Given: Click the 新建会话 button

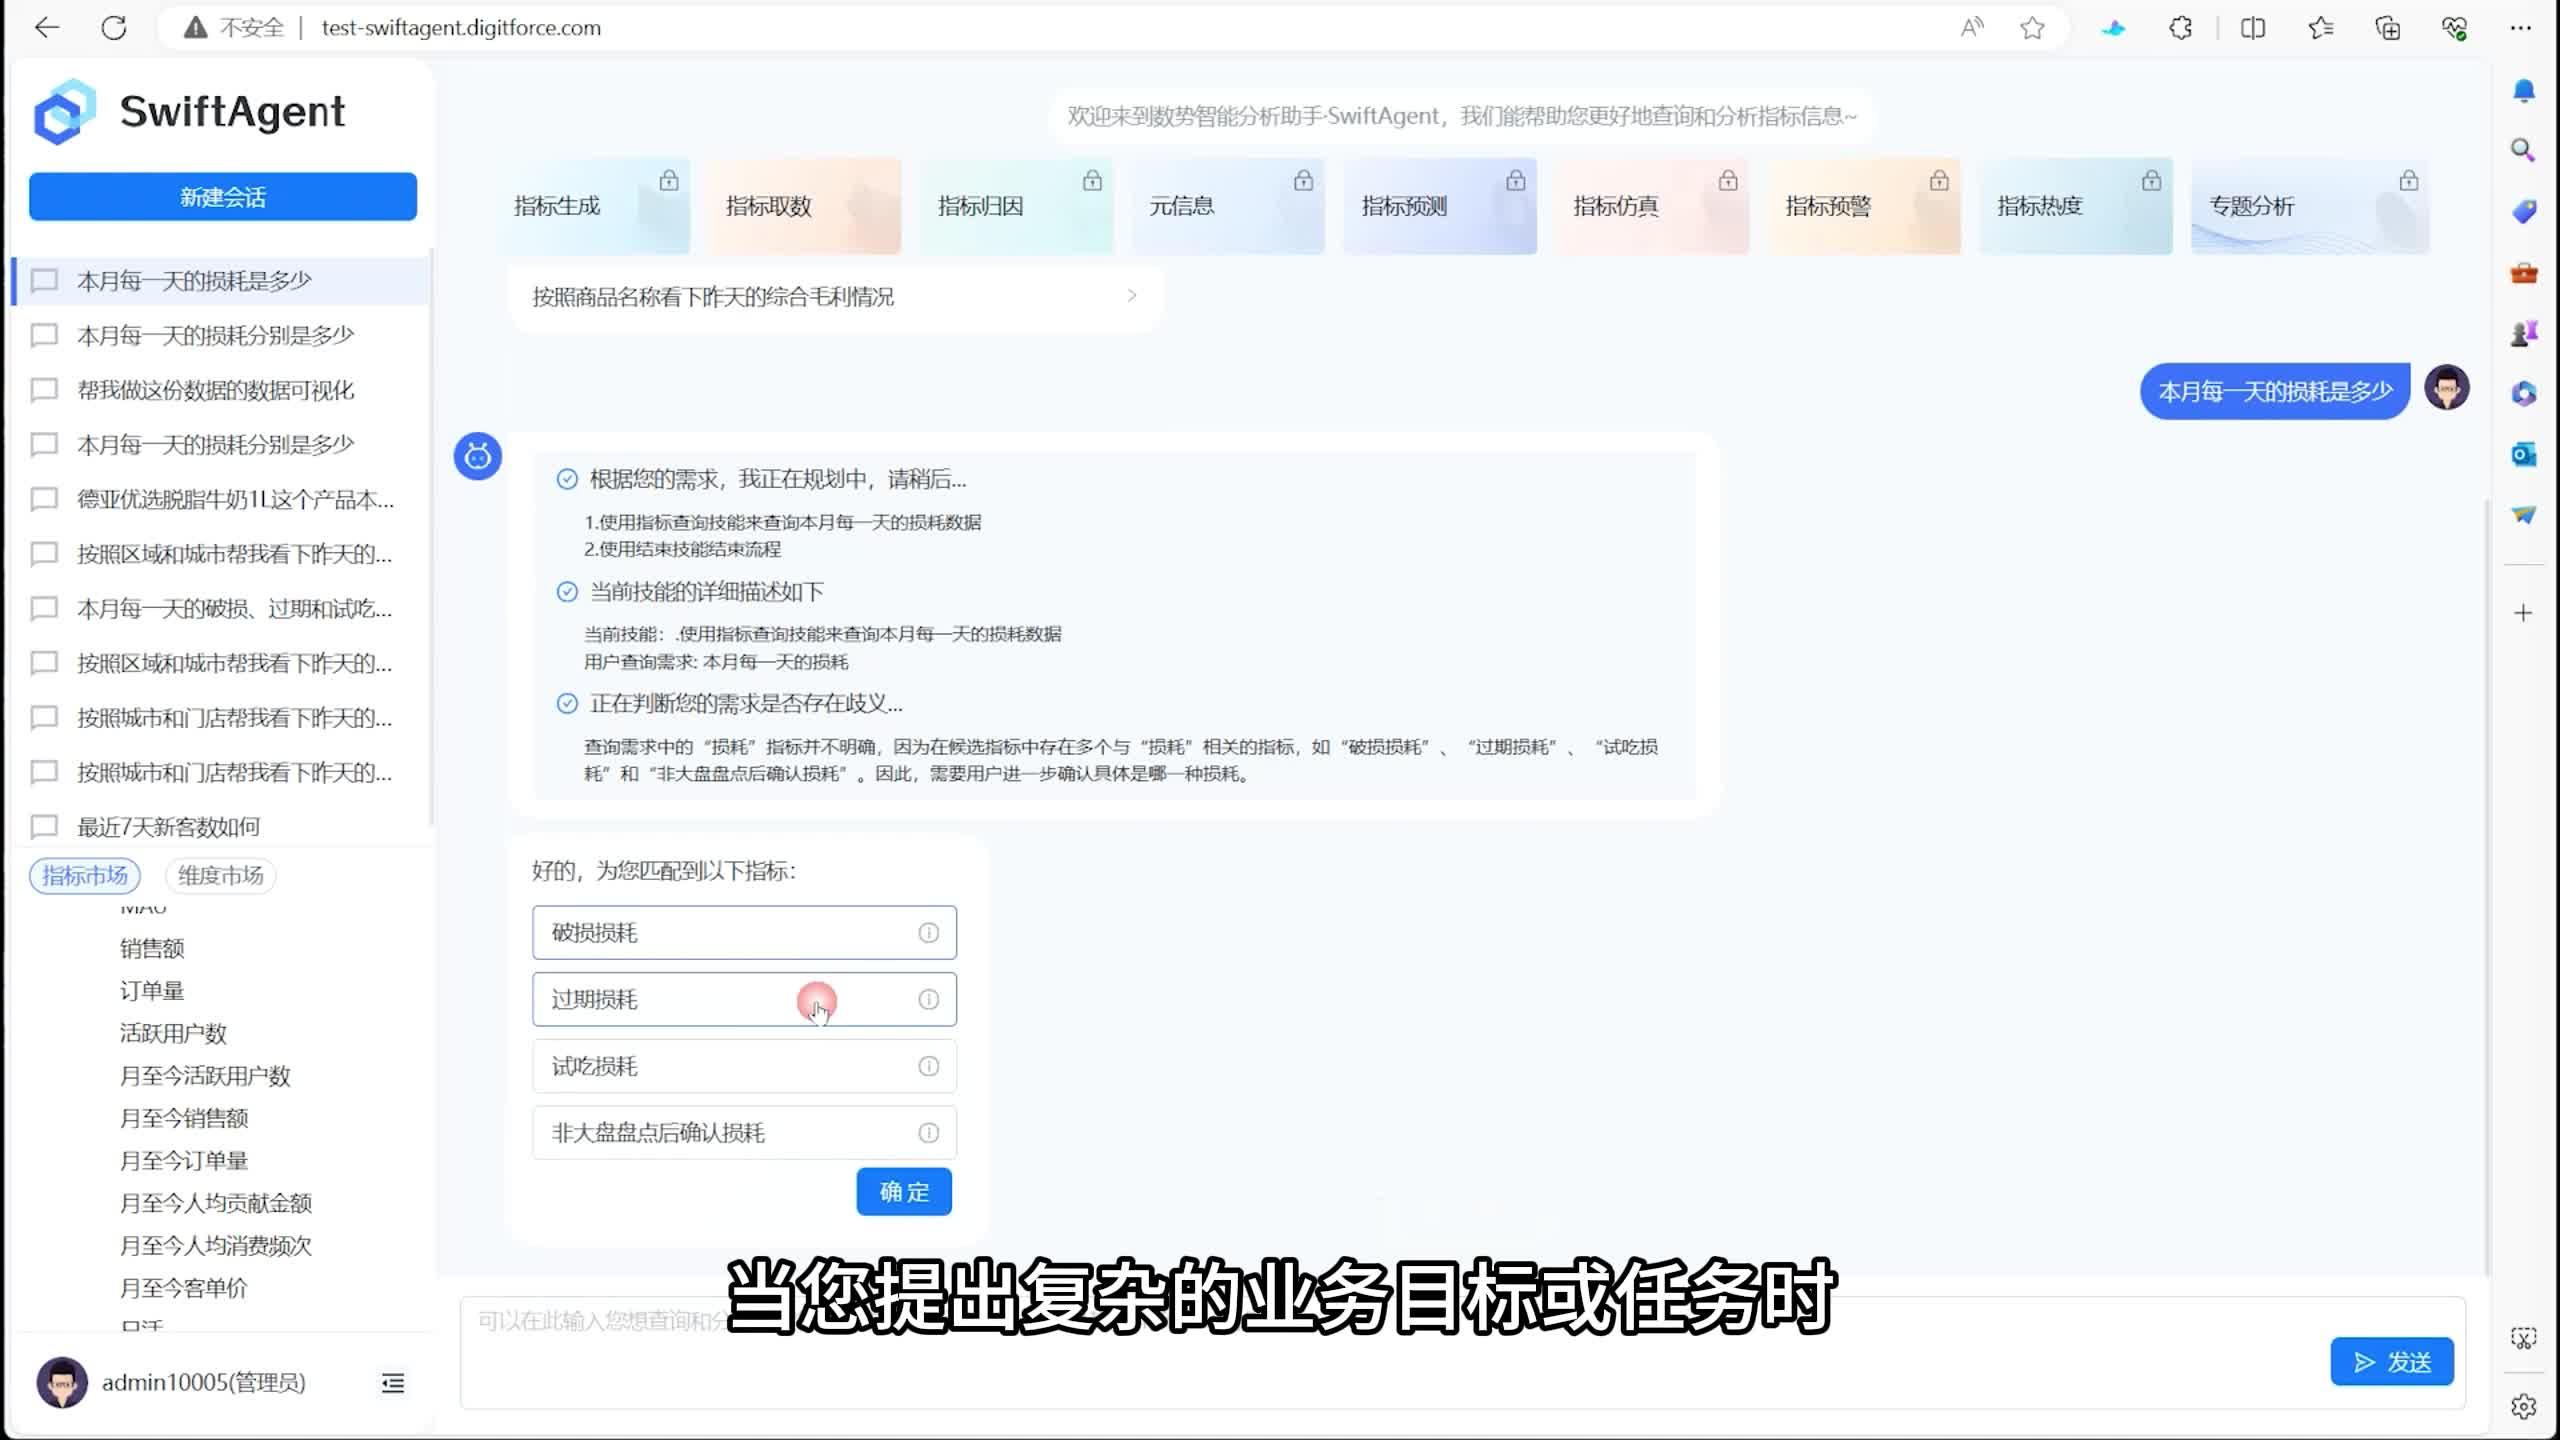Looking at the screenshot, I should (222, 196).
